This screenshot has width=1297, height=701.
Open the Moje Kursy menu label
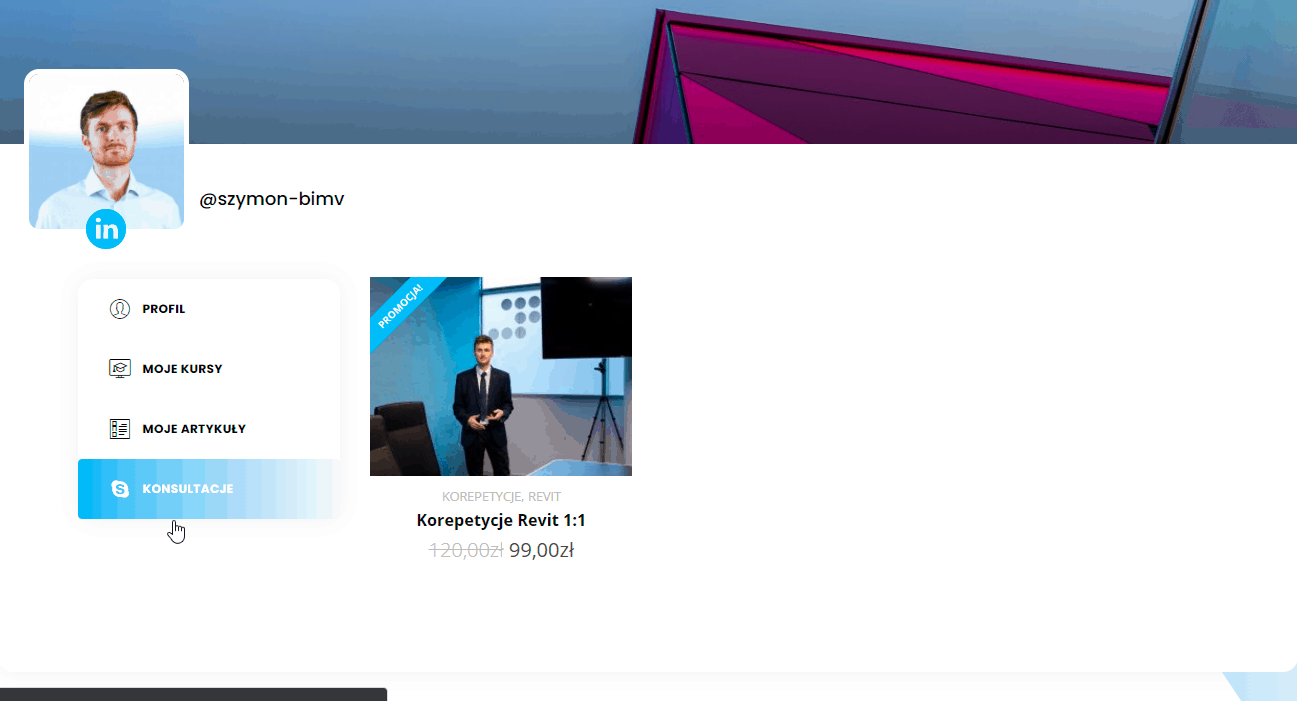182,369
